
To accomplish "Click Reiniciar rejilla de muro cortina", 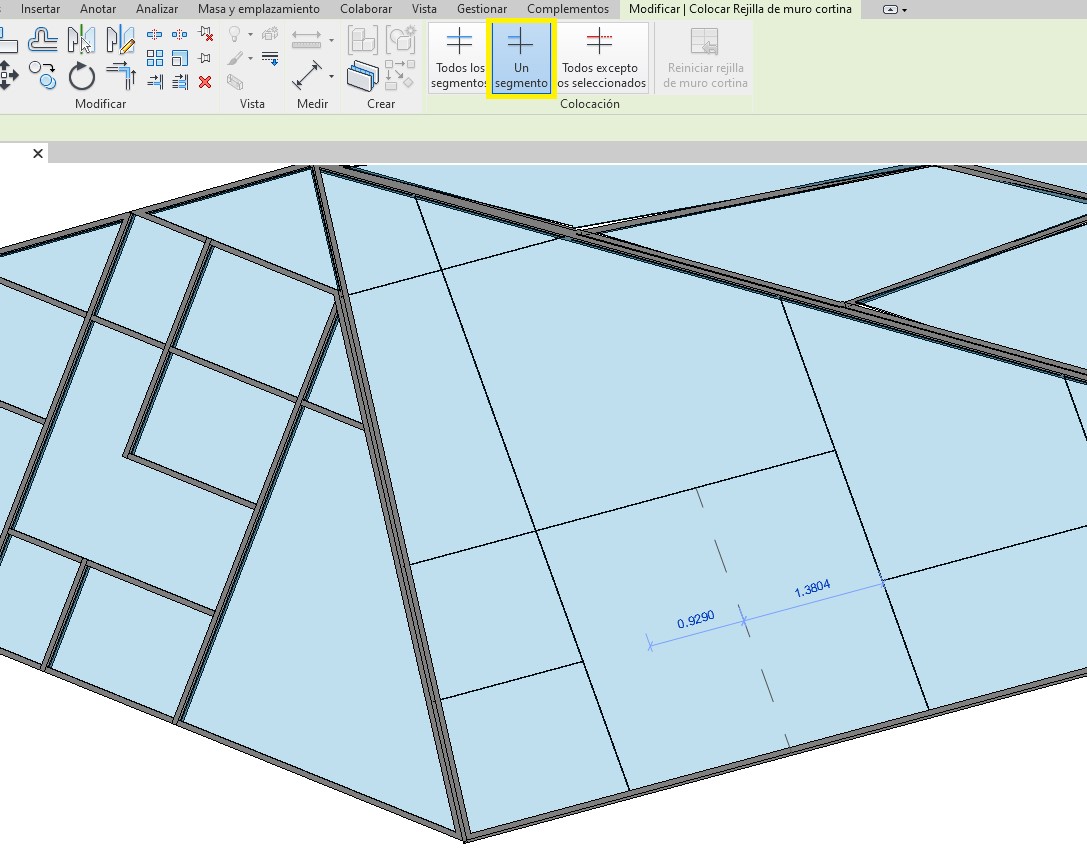I will click(x=705, y=59).
